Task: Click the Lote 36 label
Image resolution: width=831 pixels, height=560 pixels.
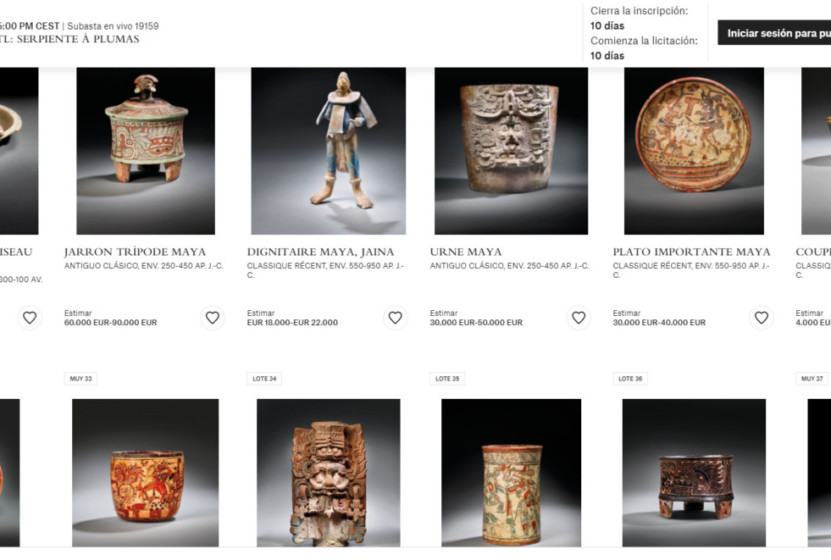Action: (630, 379)
